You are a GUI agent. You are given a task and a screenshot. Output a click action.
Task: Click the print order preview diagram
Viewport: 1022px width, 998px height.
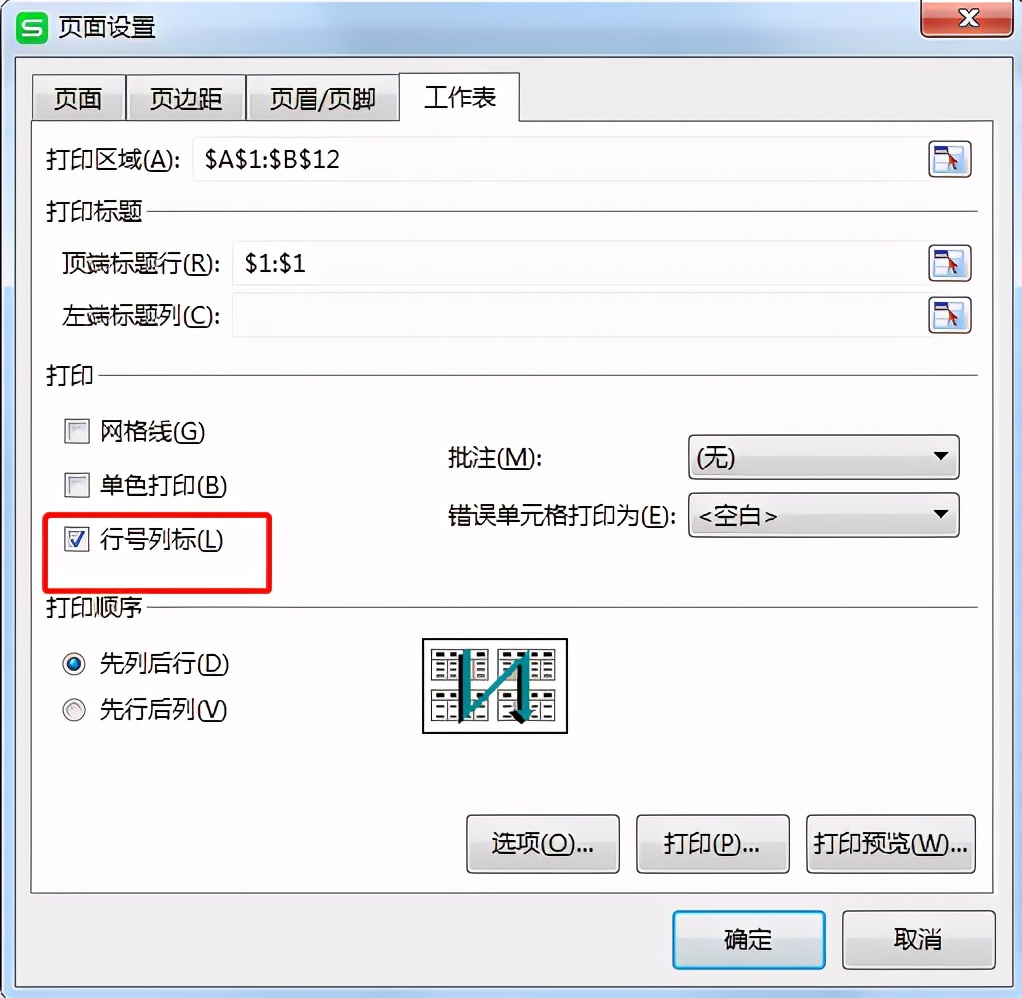pyautogui.click(x=495, y=686)
